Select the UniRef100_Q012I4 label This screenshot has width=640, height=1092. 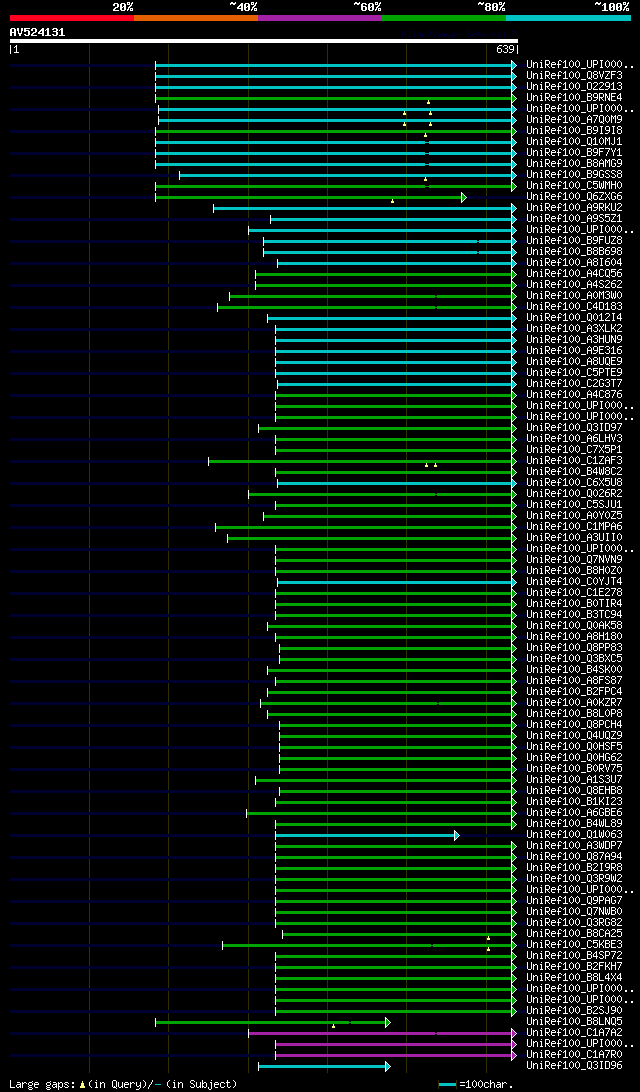pos(575,318)
